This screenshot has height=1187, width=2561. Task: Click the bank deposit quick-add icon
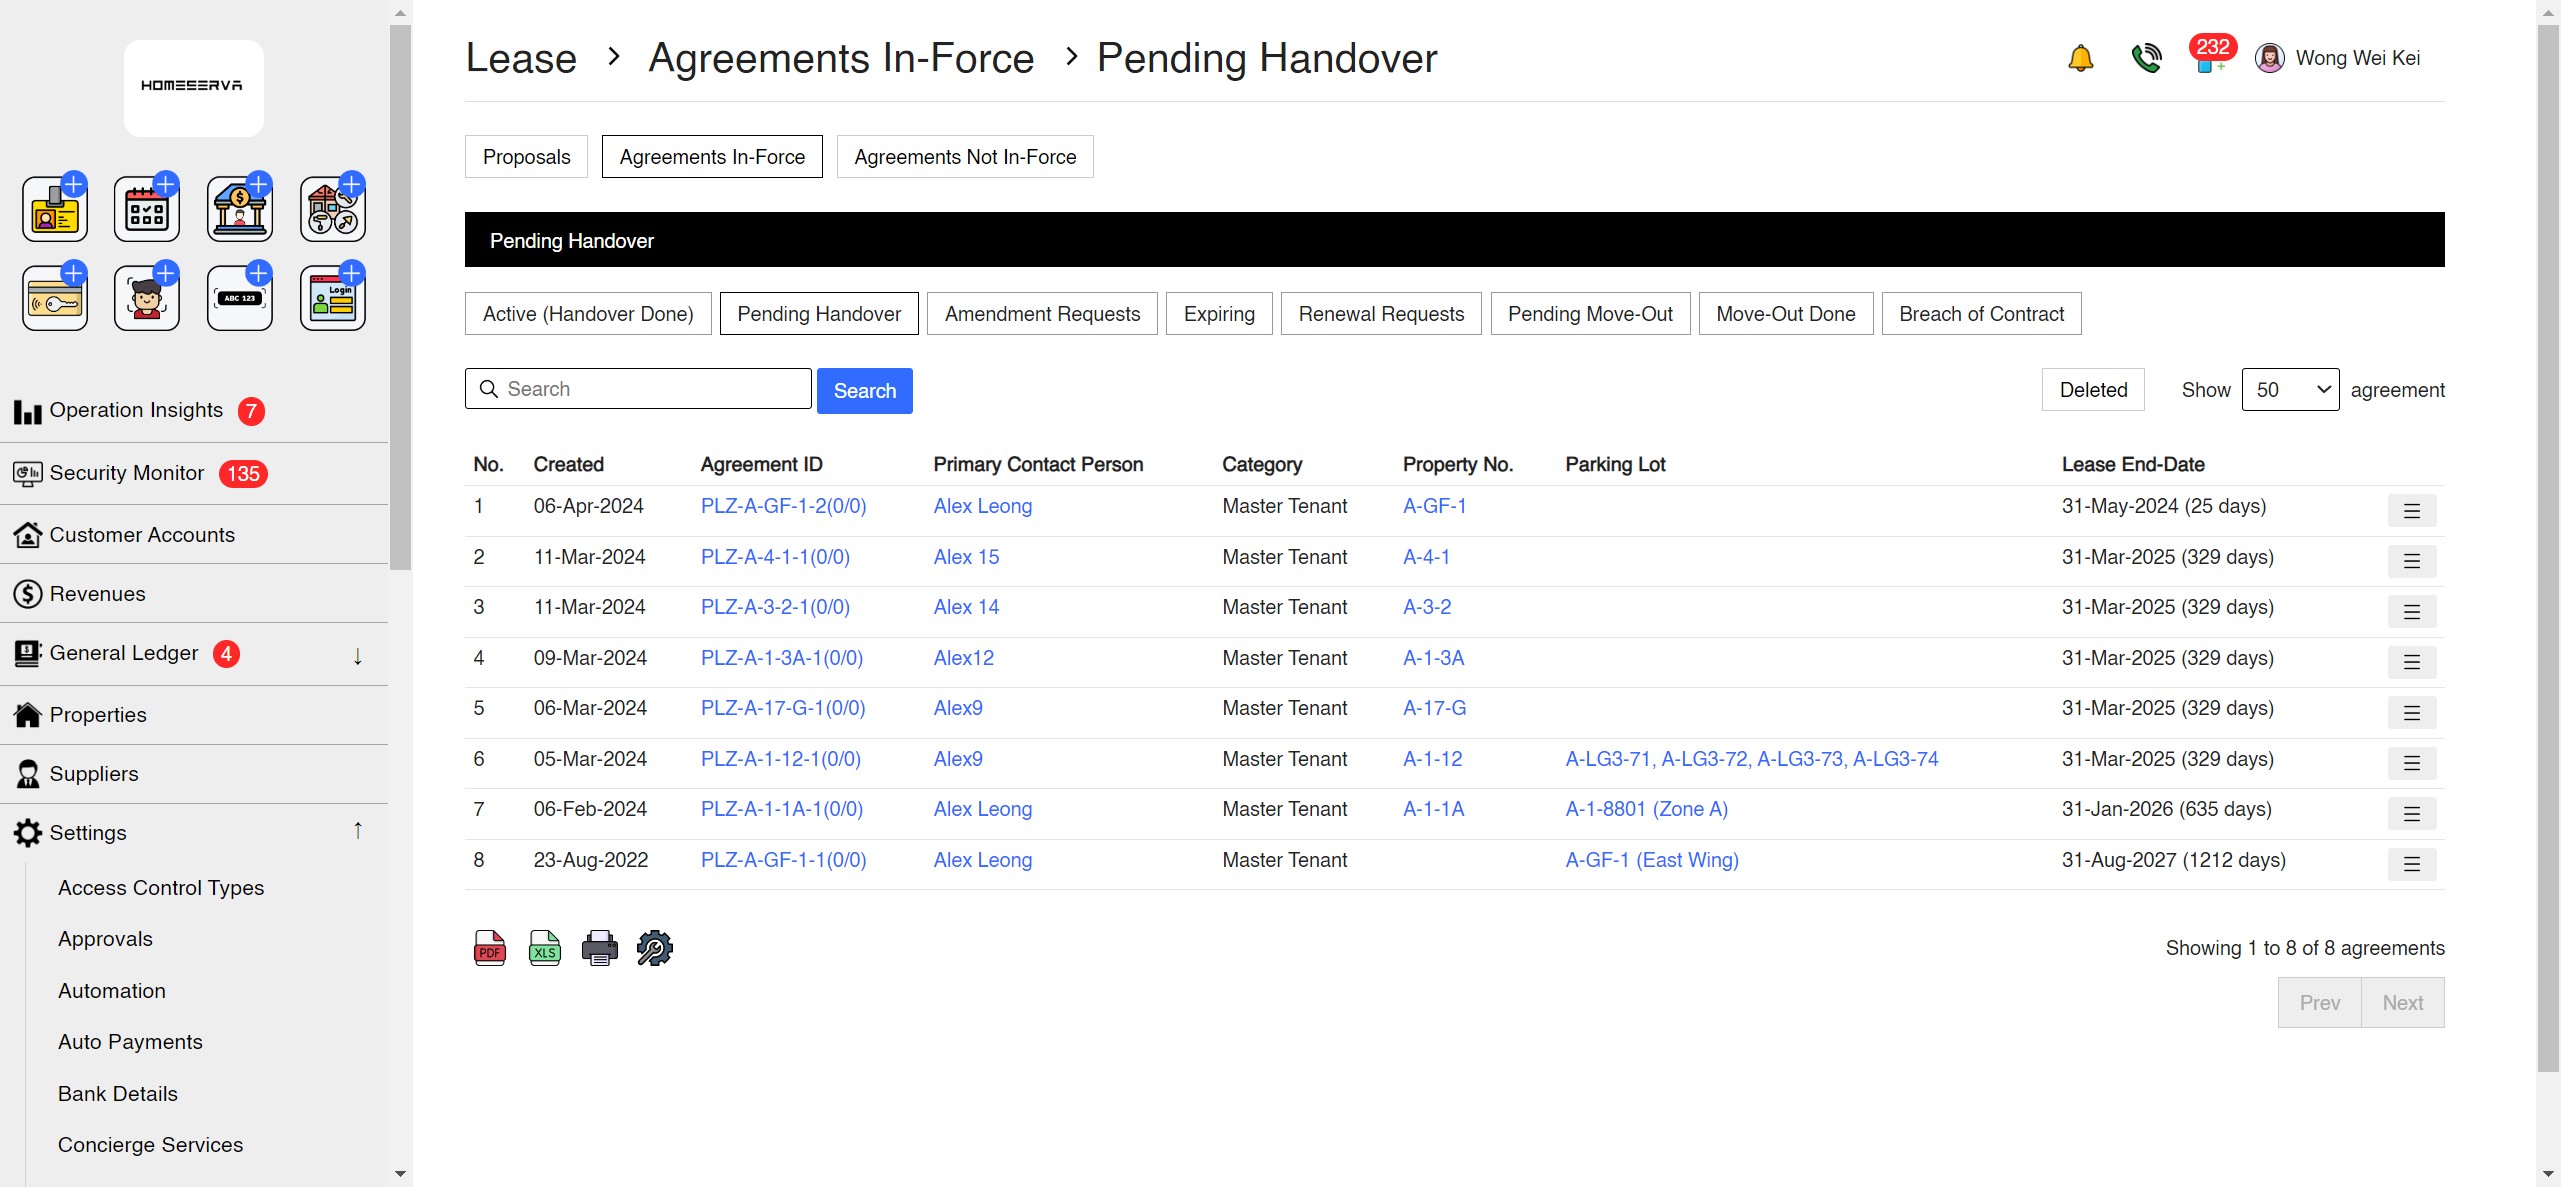pyautogui.click(x=240, y=207)
